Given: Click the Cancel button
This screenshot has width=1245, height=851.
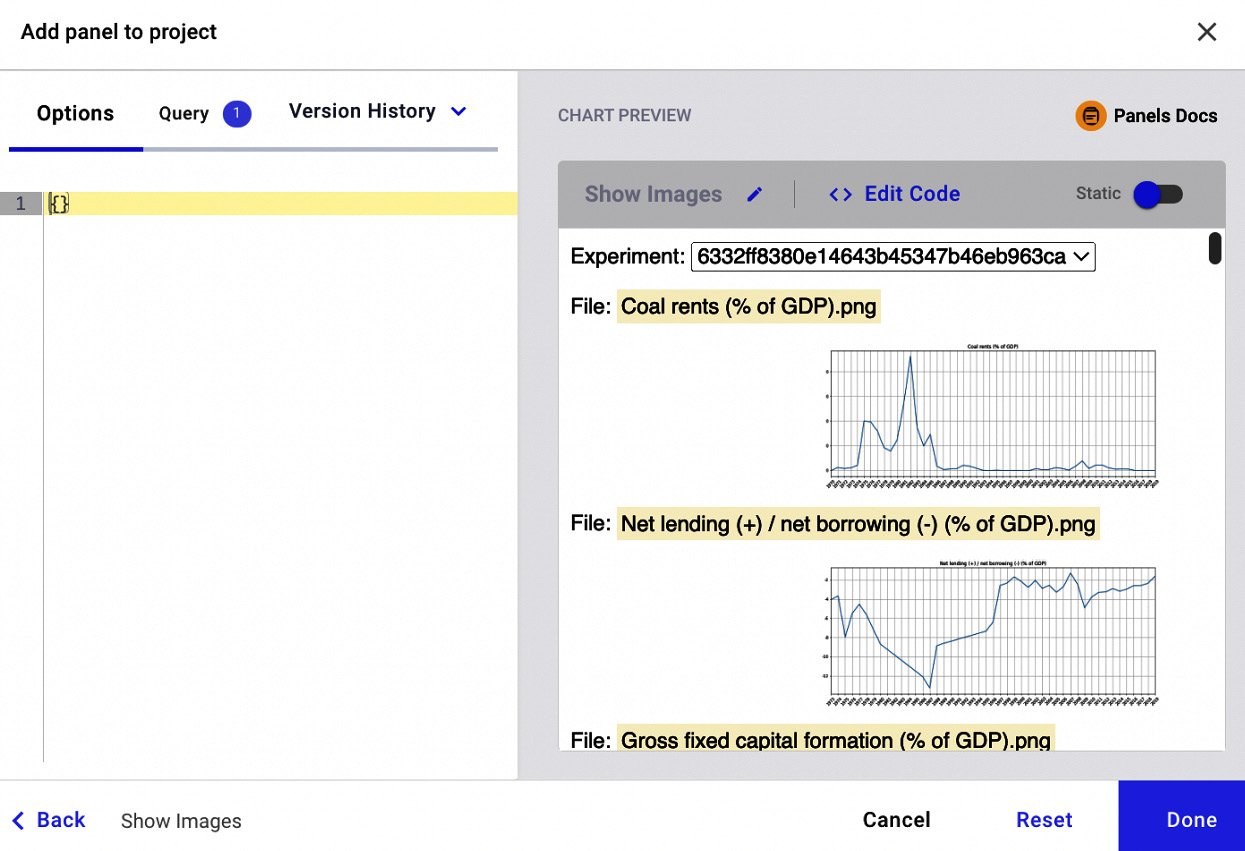Looking at the screenshot, I should pyautogui.click(x=896, y=820).
